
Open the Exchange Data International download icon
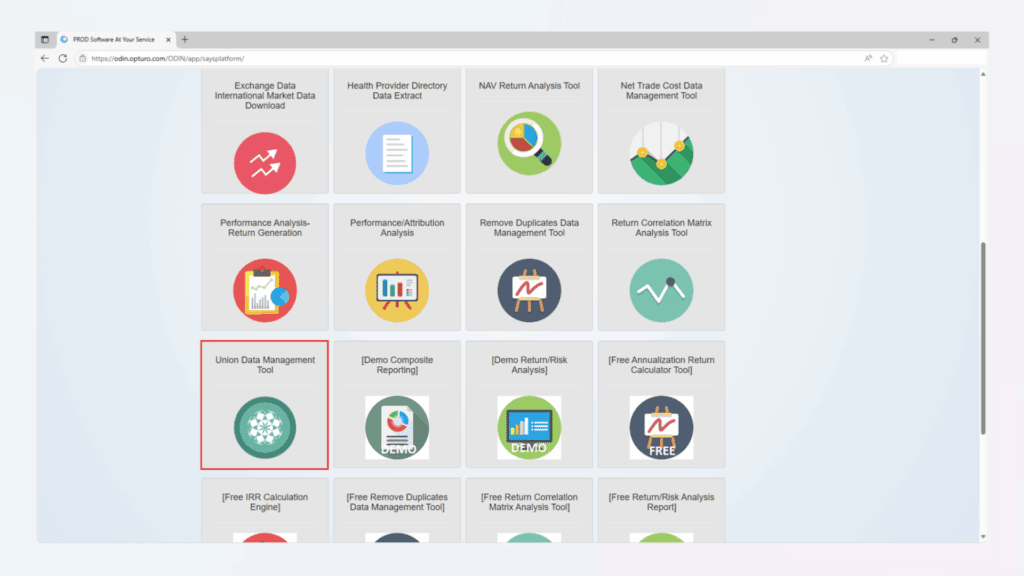tap(265, 163)
